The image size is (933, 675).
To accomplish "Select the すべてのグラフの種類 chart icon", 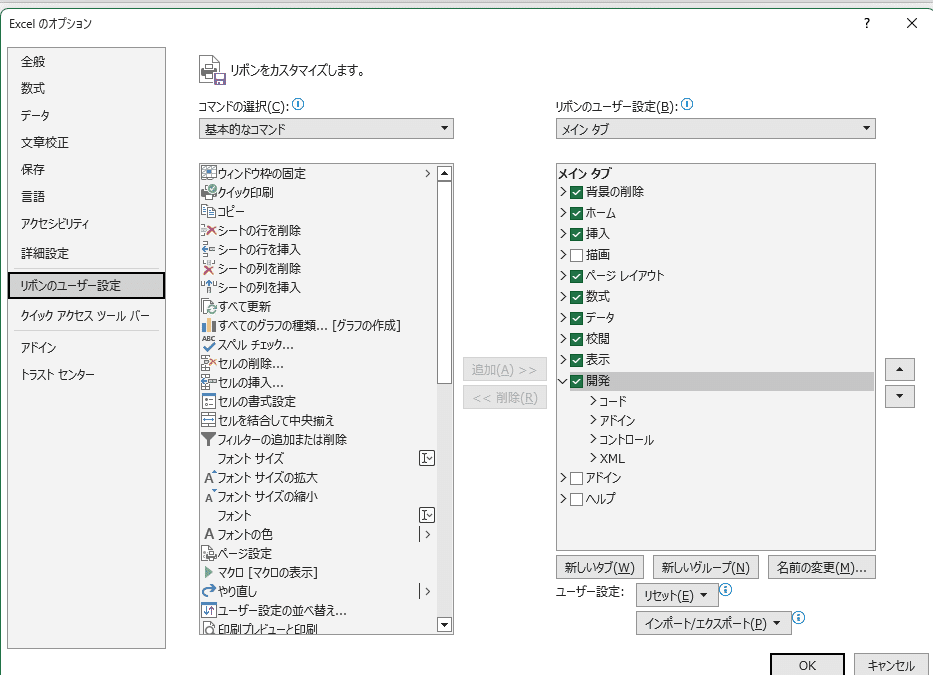I will 208,326.
